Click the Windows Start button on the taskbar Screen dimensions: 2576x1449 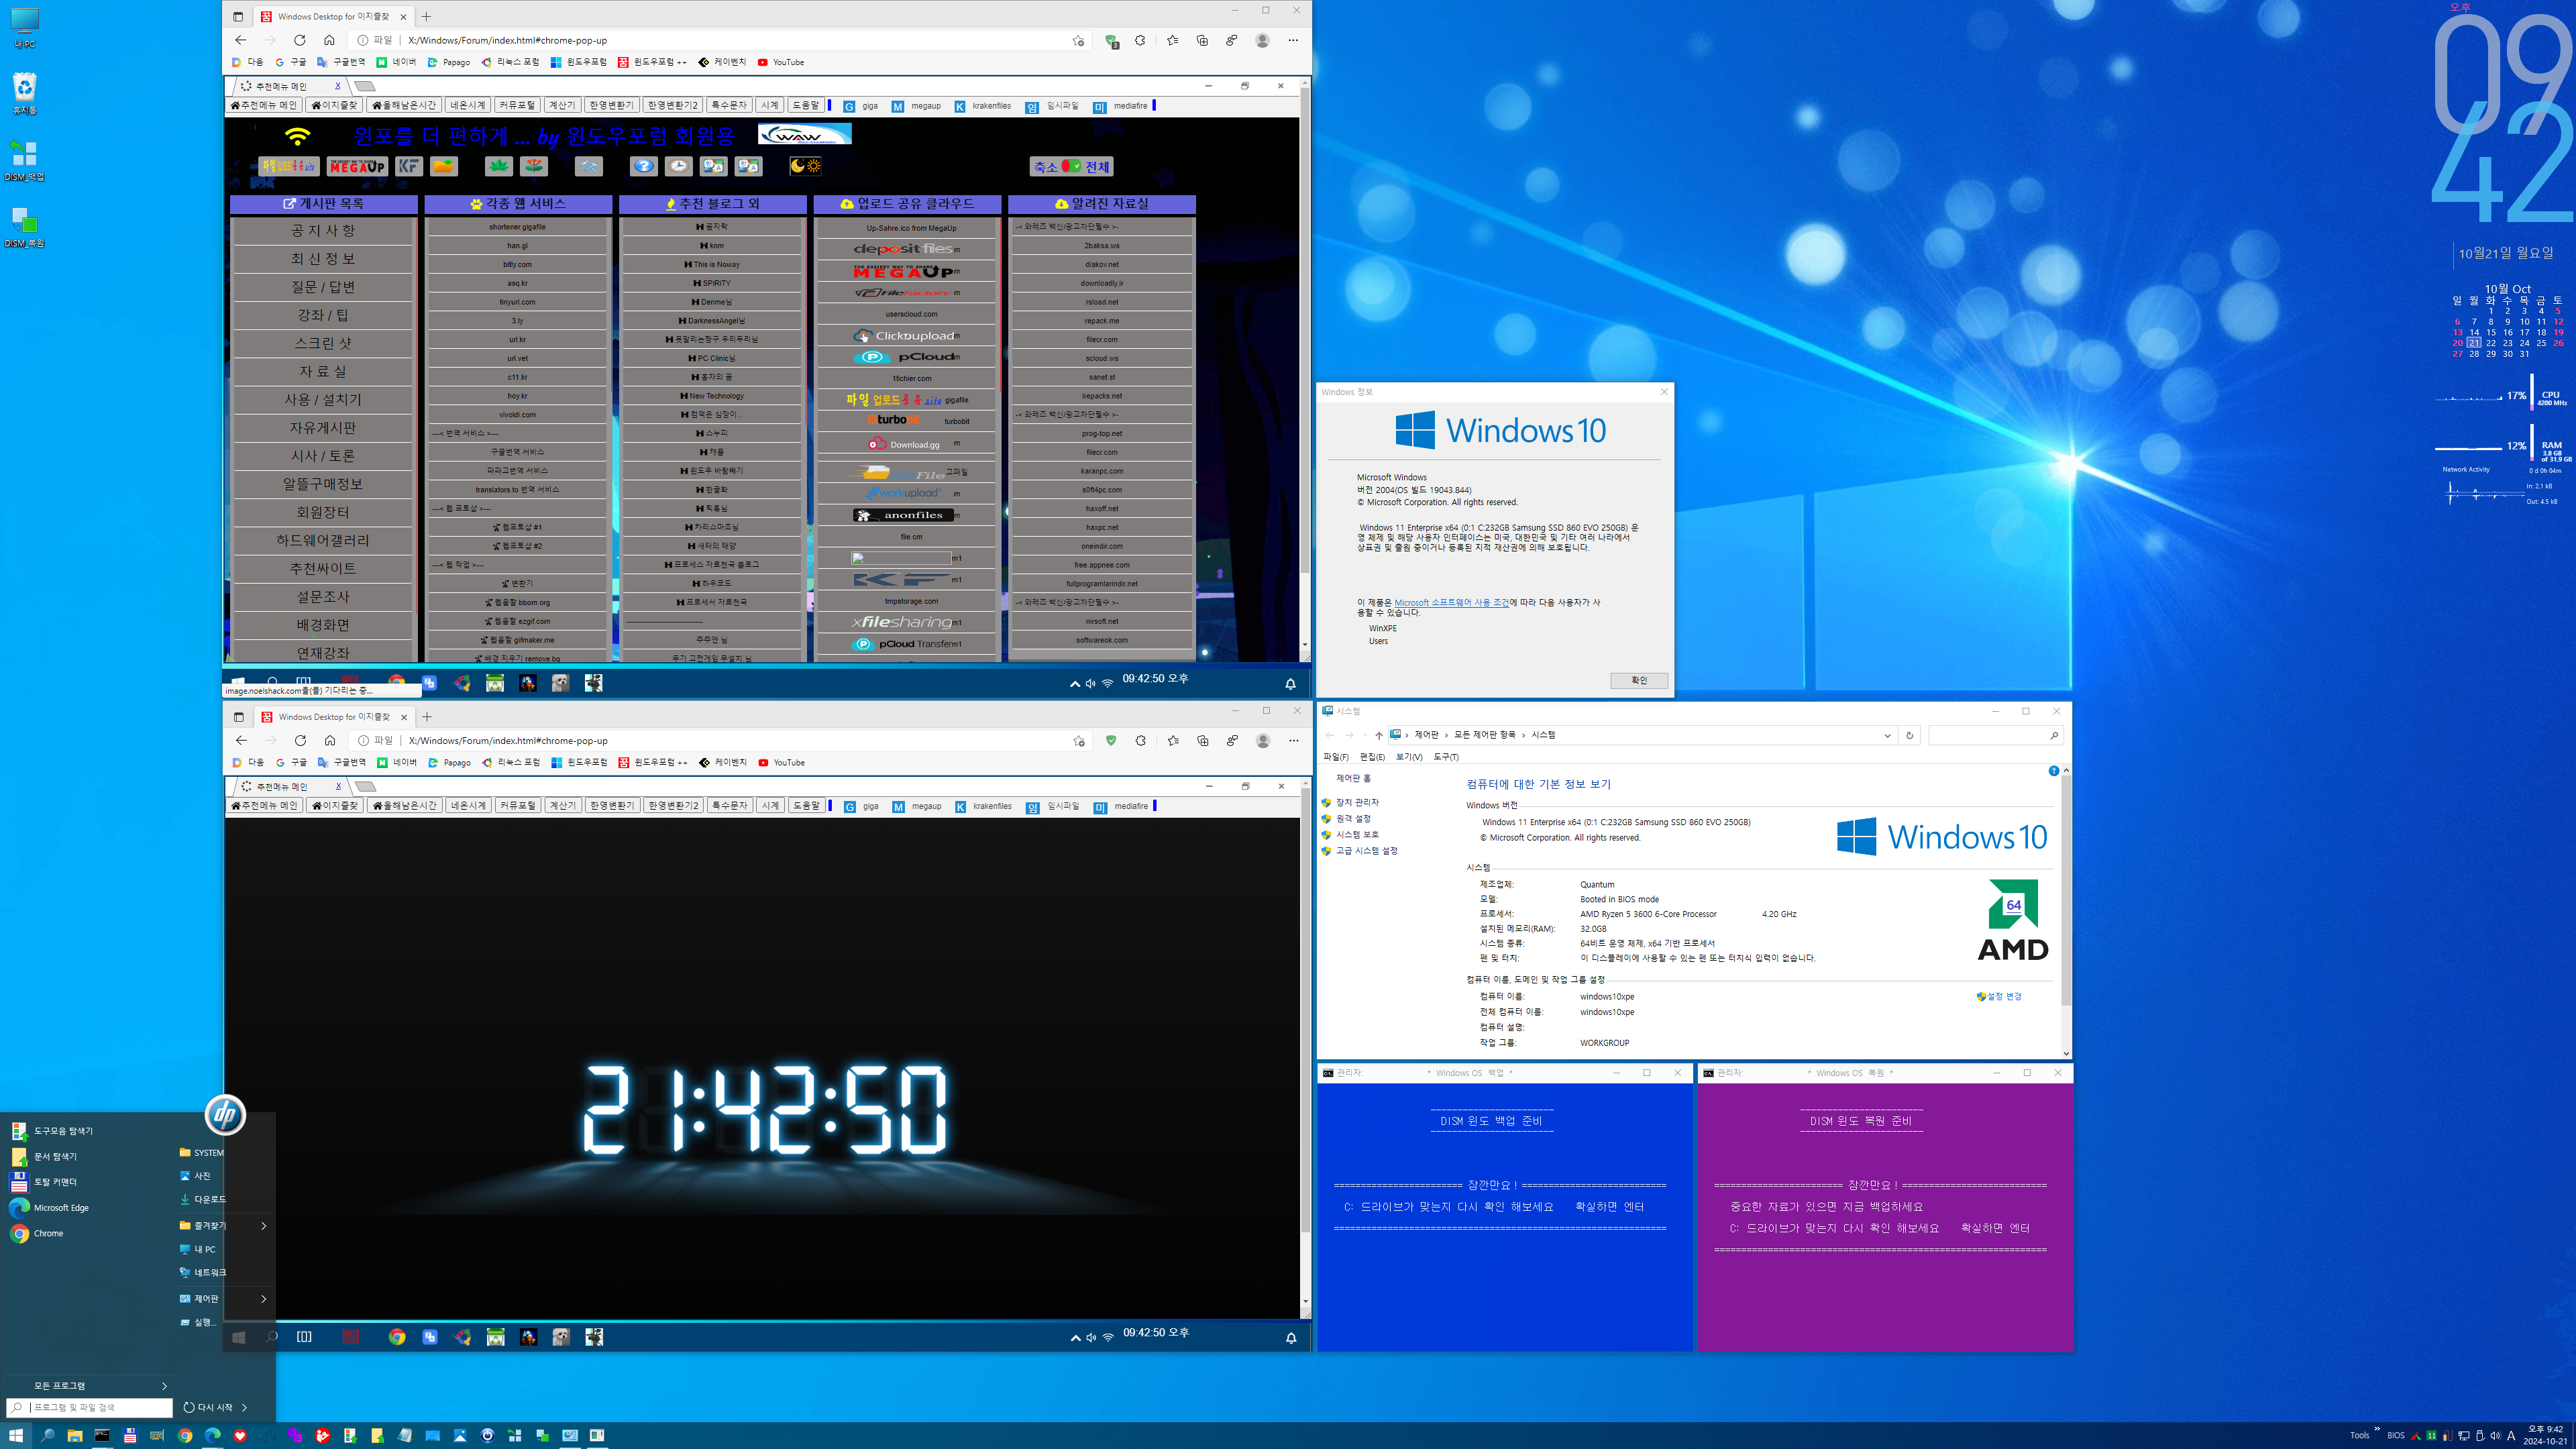(16, 1436)
